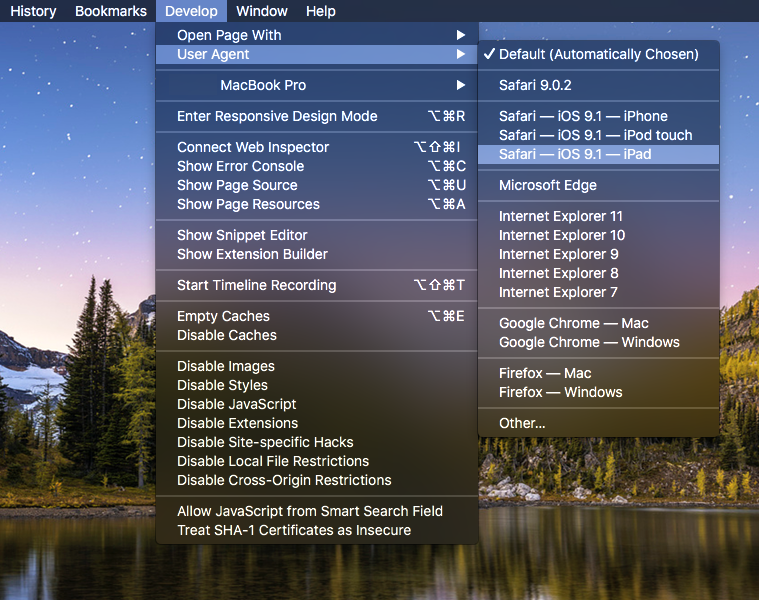Choose Enter Responsive Design Mode
The image size is (759, 600).
[317, 116]
